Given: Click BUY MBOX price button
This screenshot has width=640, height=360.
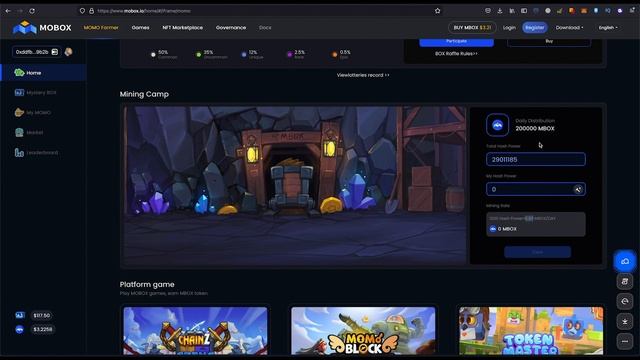Looking at the screenshot, I should (x=472, y=27).
